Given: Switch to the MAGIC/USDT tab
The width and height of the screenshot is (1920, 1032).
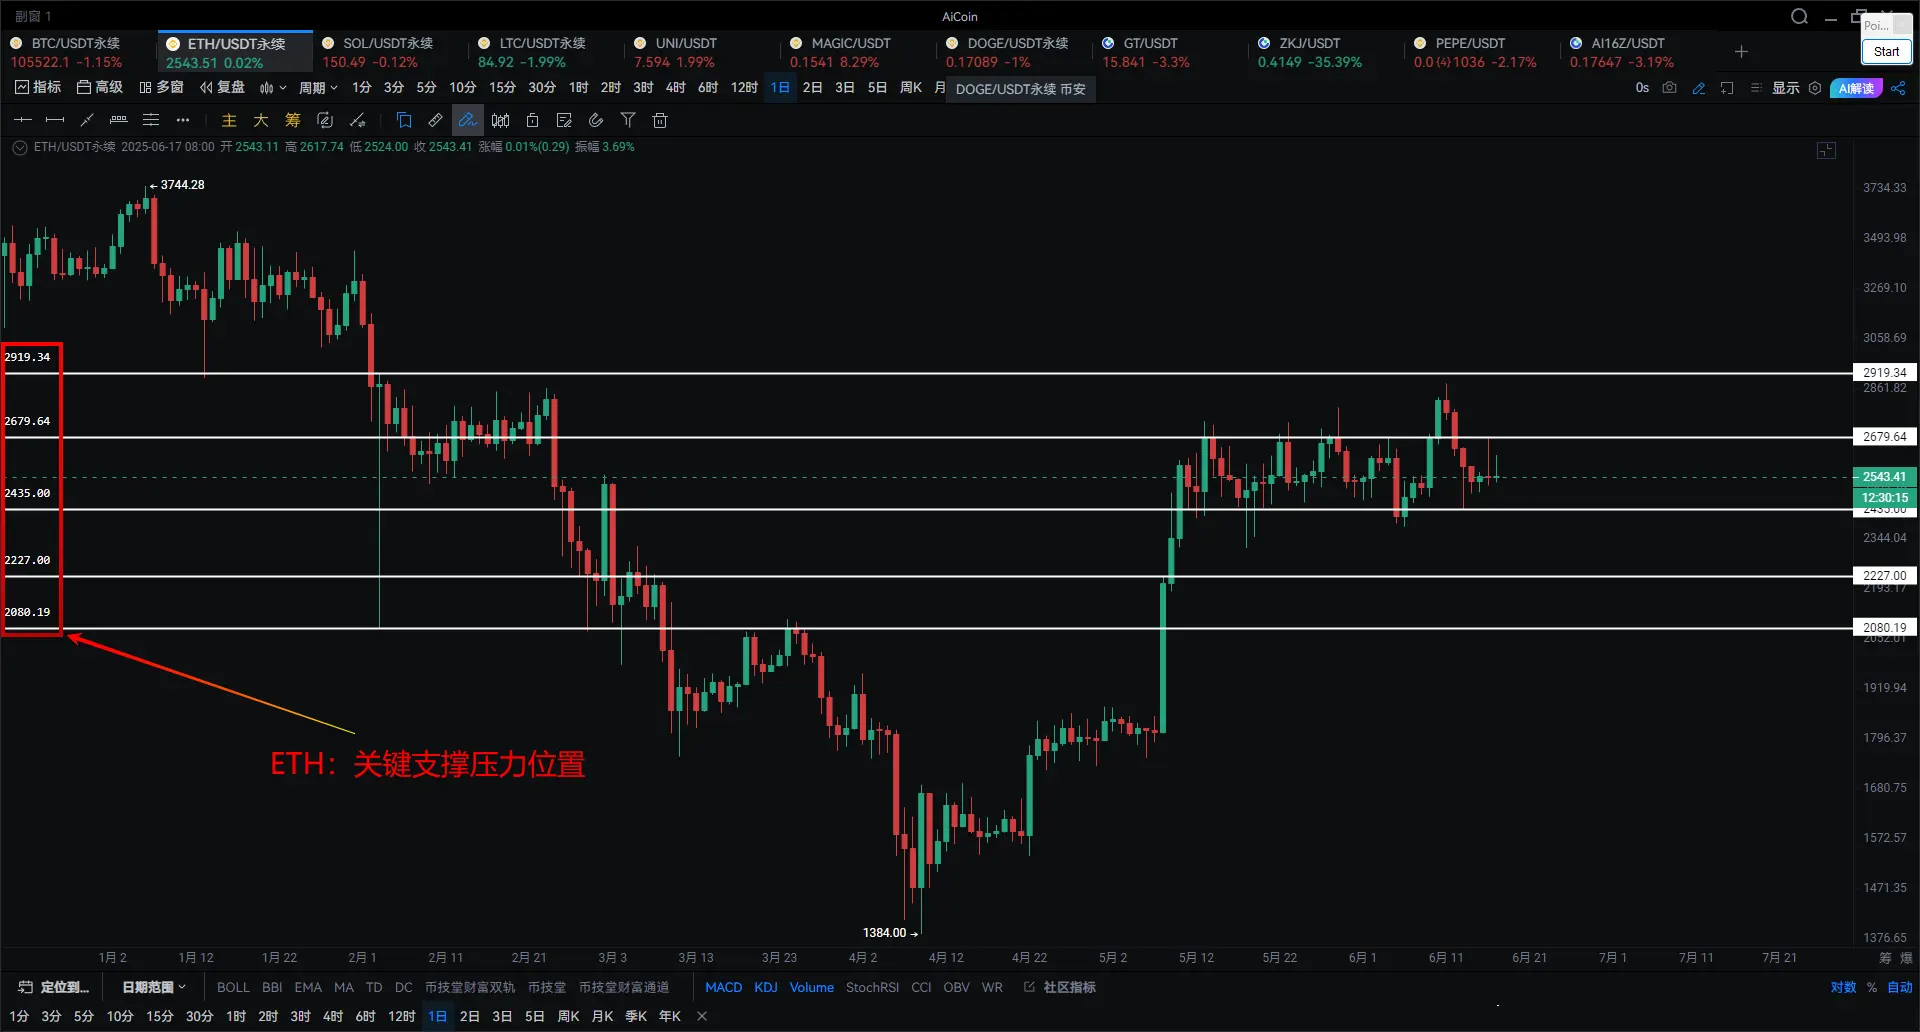Looking at the screenshot, I should pyautogui.click(x=858, y=52).
